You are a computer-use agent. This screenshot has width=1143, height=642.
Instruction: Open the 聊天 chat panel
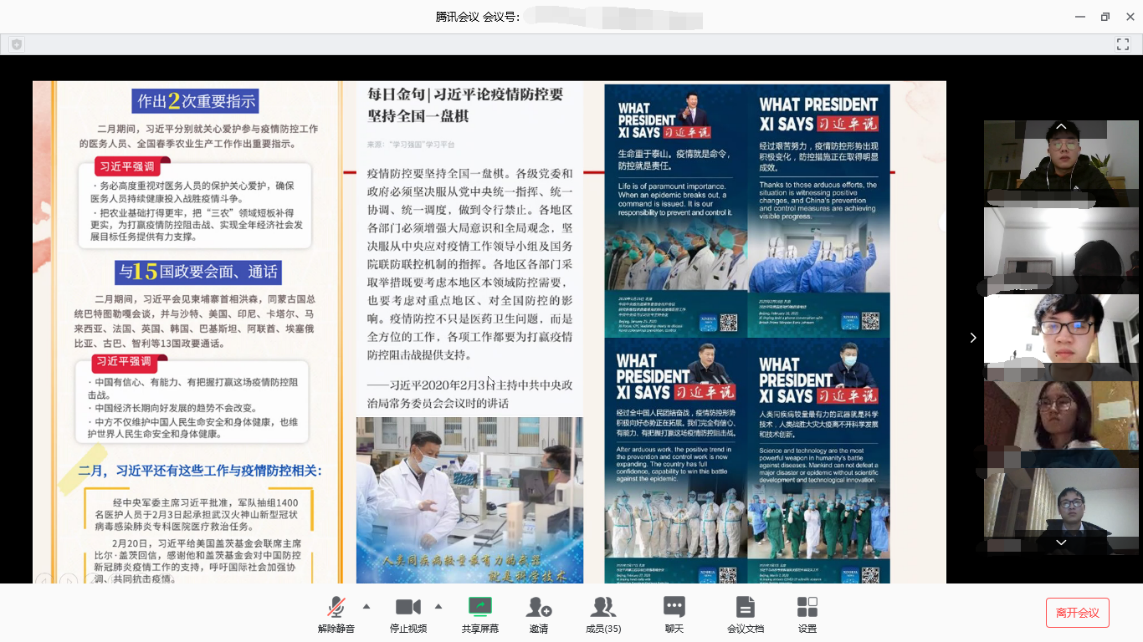click(674, 612)
